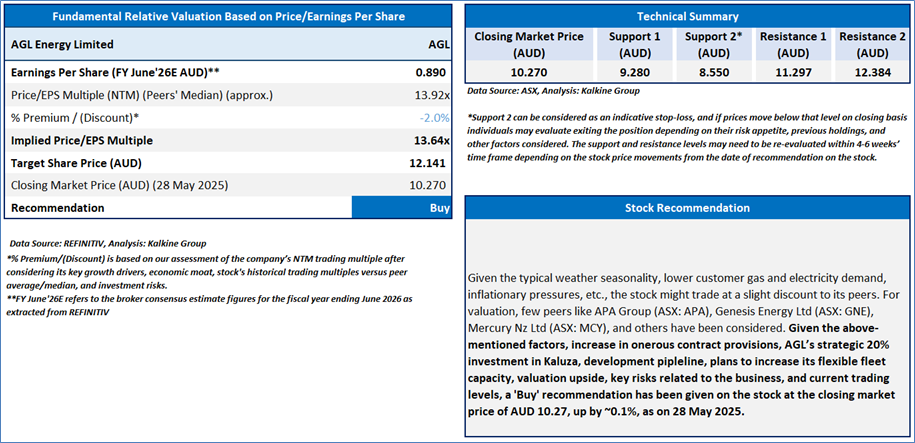The image size is (915, 443).
Task: Click the Stock Recommendation header bar
Action: (687, 208)
